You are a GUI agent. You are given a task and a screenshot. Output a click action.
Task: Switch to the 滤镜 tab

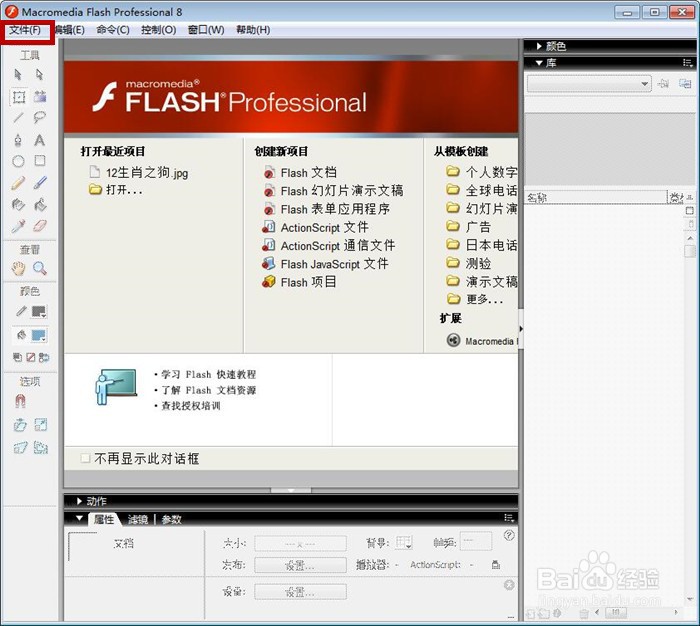[138, 519]
